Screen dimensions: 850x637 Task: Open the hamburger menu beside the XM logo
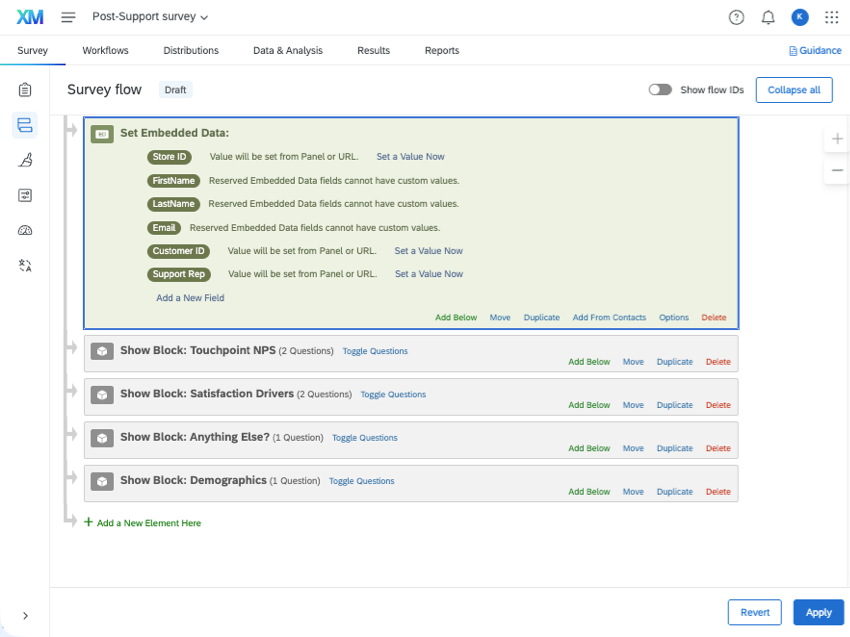pos(68,16)
